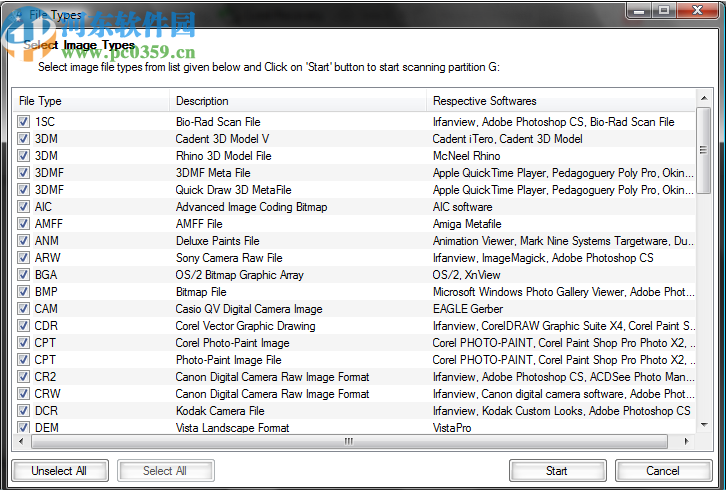Image resolution: width=728 pixels, height=490 pixels.
Task: Click Cadent iTero, Cadent 3D Model cell
Action: pyautogui.click(x=507, y=139)
